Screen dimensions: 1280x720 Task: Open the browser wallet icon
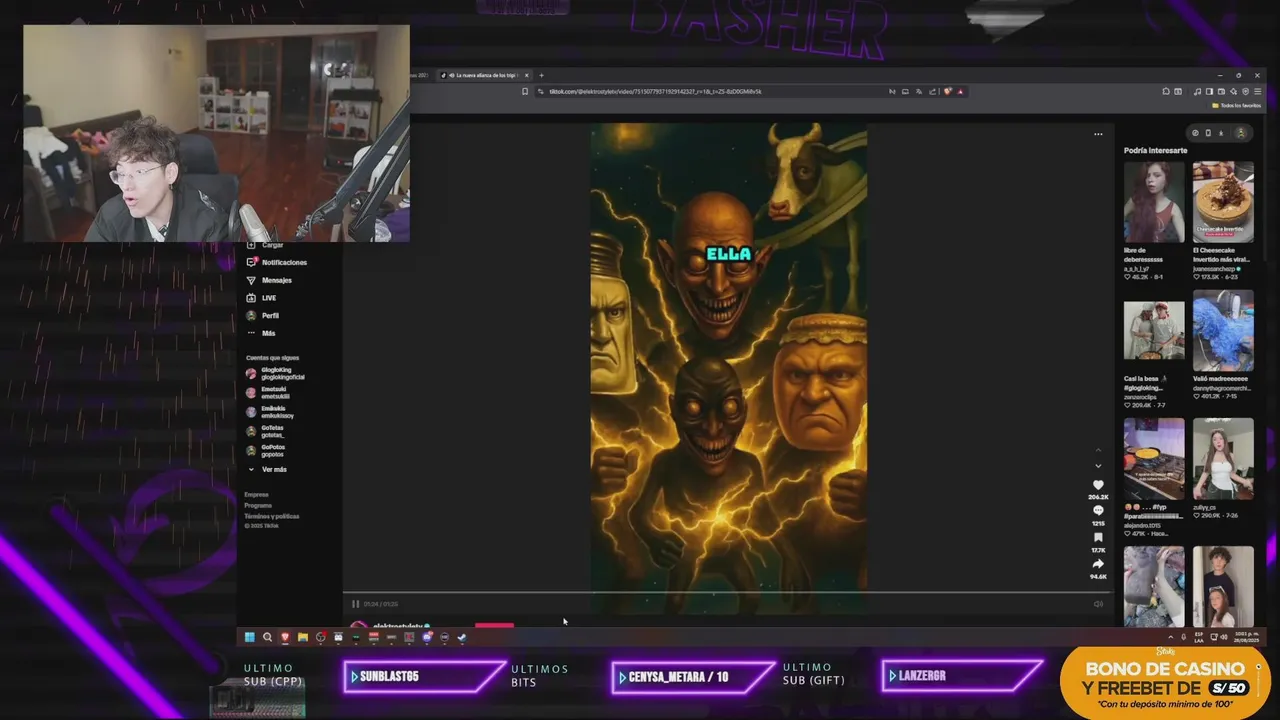(x=1221, y=92)
